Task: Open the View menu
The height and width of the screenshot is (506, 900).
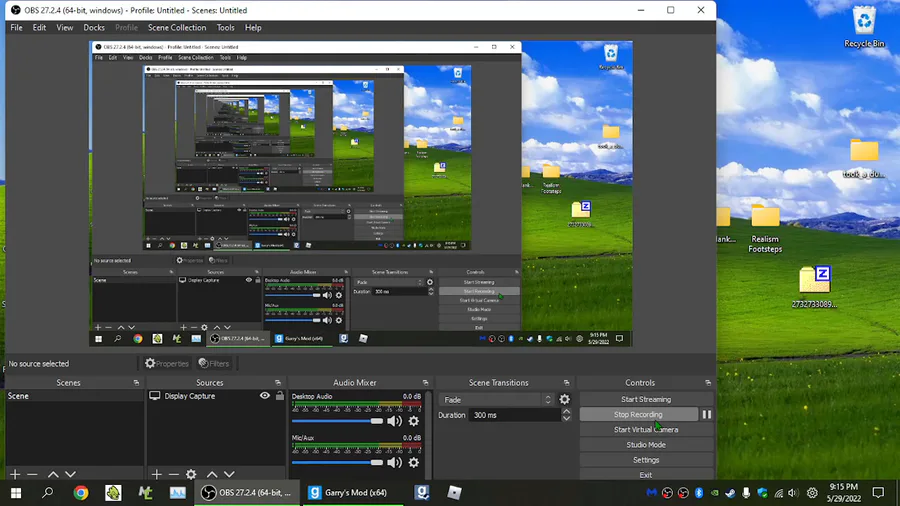Action: tap(64, 28)
